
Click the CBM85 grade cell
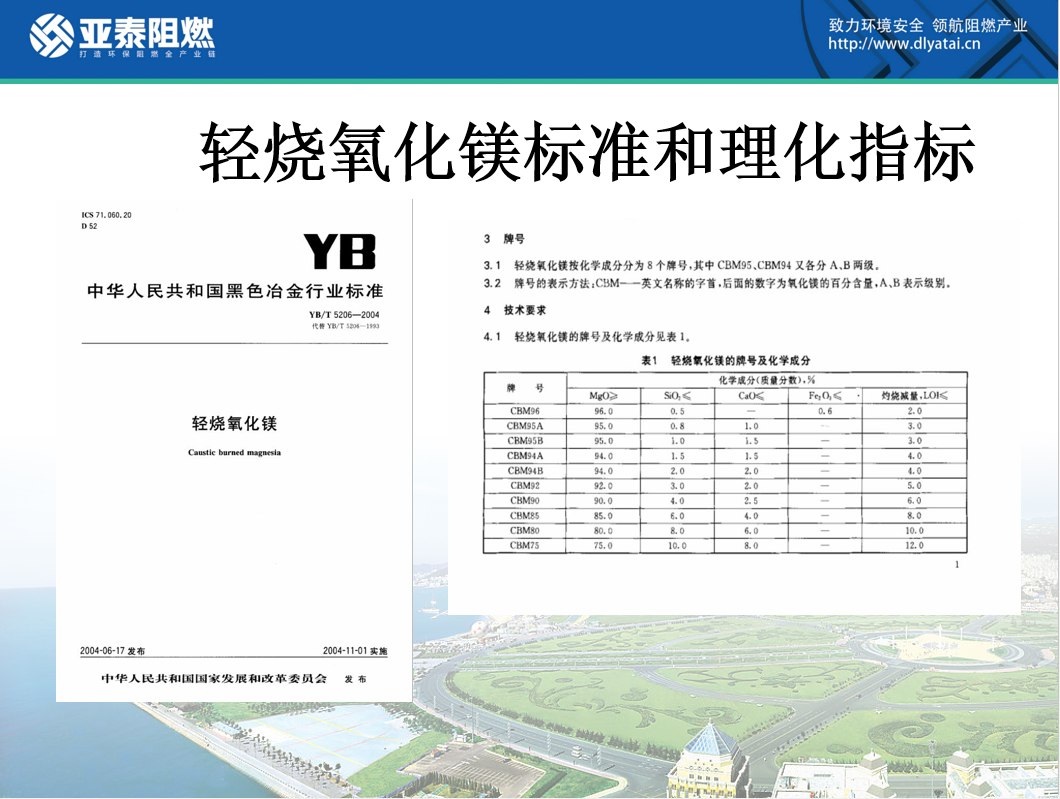[525, 515]
